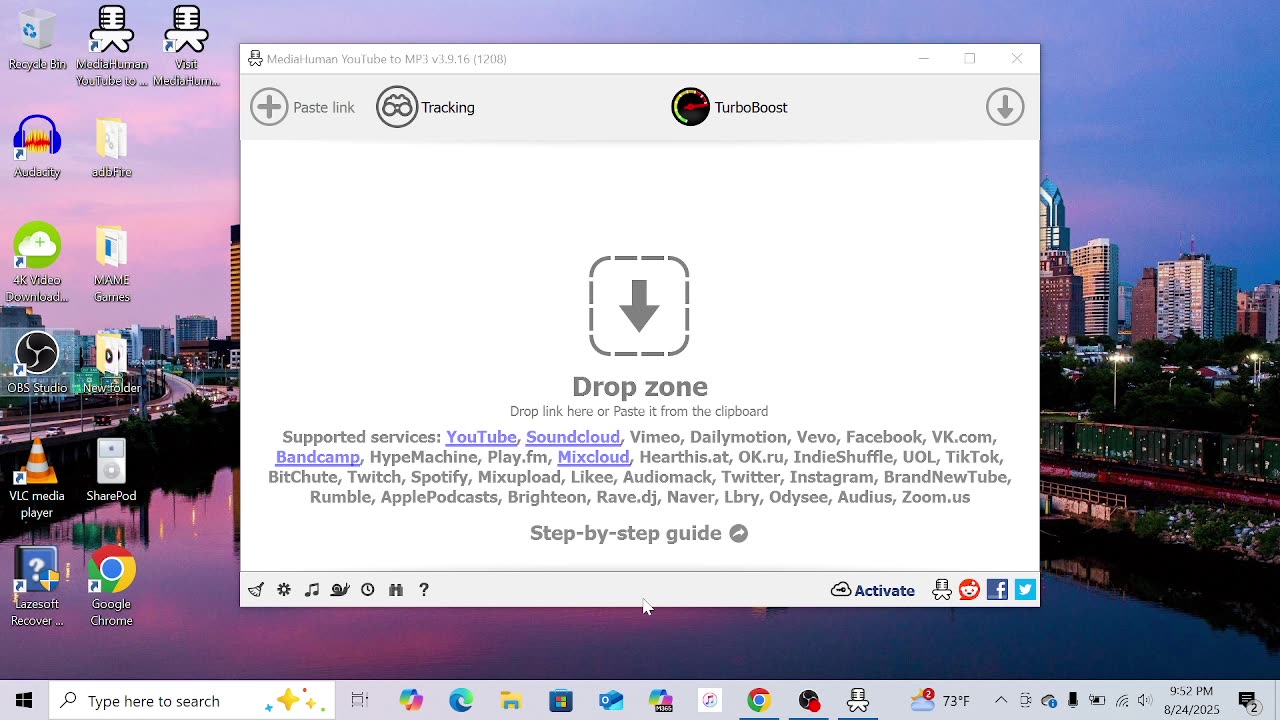Open the Soundcloud supported service link
This screenshot has height=720, width=1280.
(x=573, y=437)
